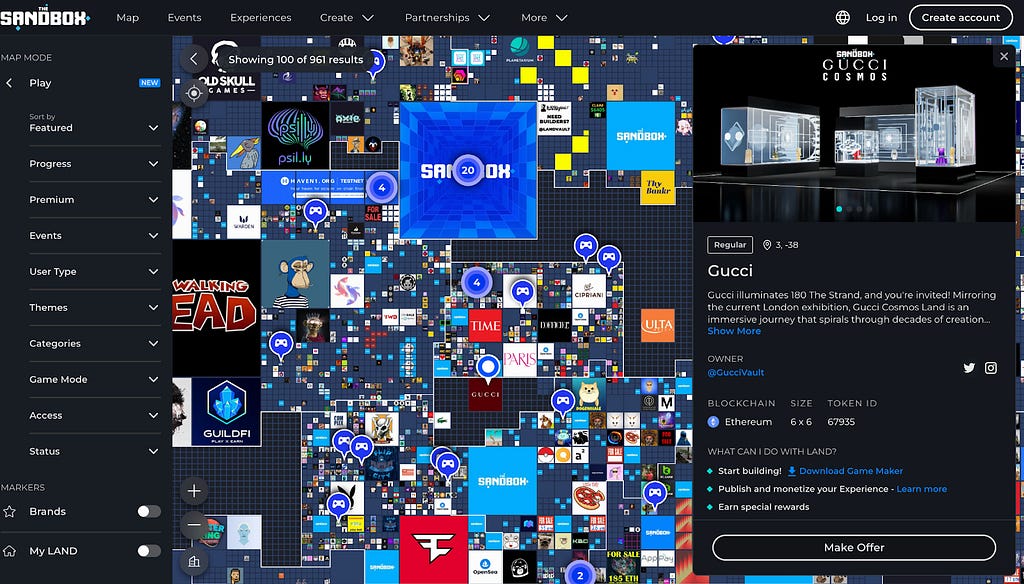This screenshot has width=1024, height=584.
Task: Click gamepad marker near Warden tile
Action: point(315,212)
